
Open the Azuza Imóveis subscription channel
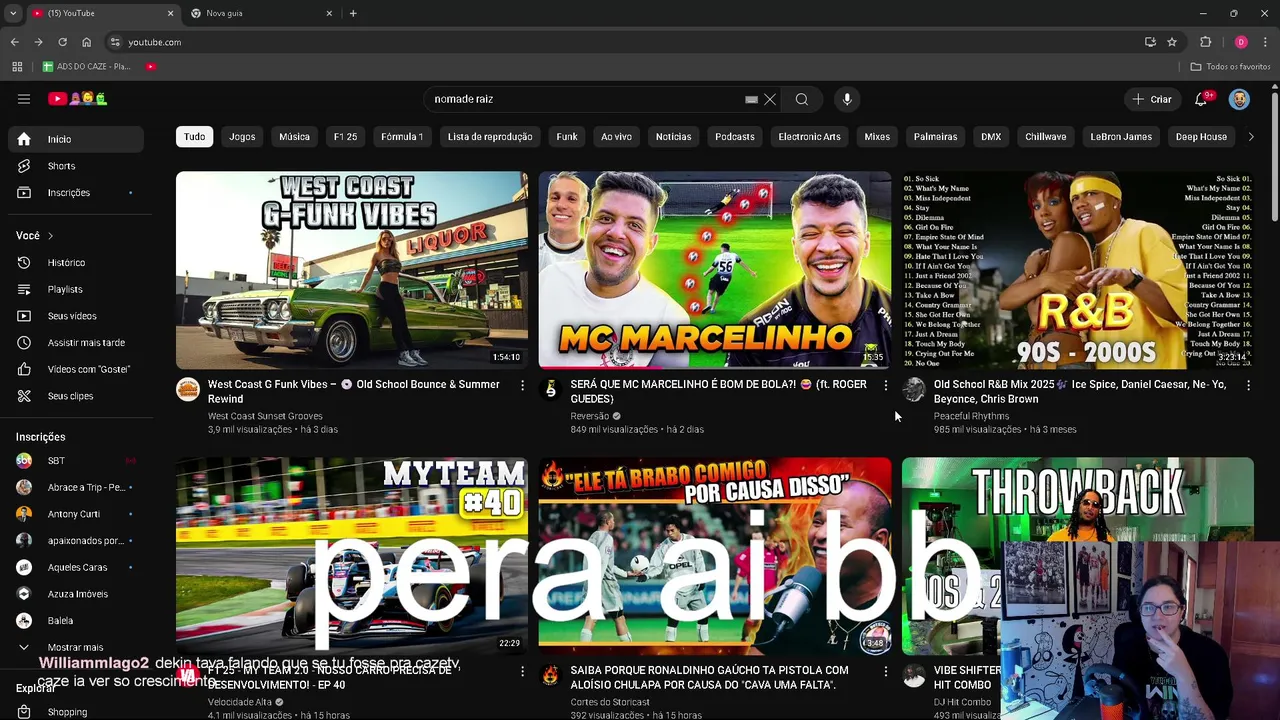click(x=76, y=594)
